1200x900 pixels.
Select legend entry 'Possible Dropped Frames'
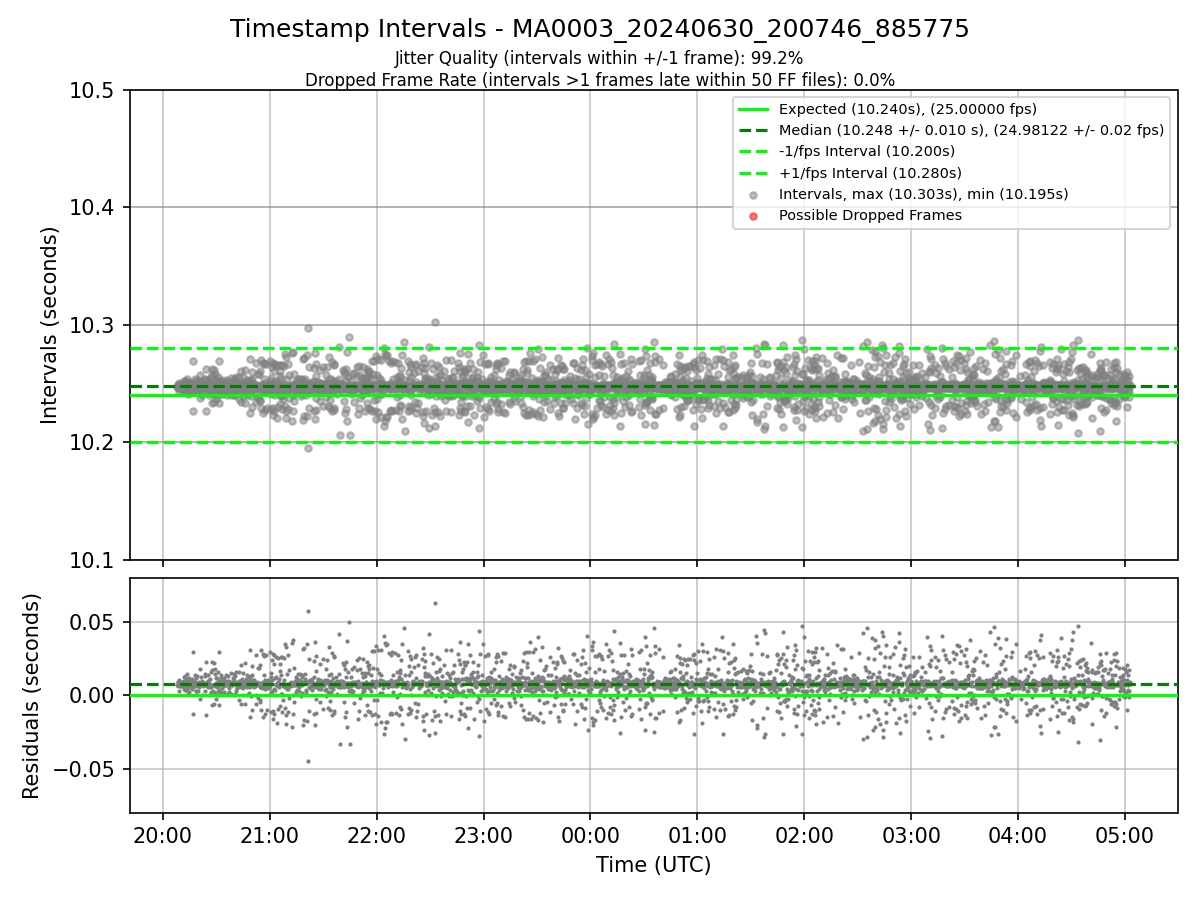(x=870, y=215)
